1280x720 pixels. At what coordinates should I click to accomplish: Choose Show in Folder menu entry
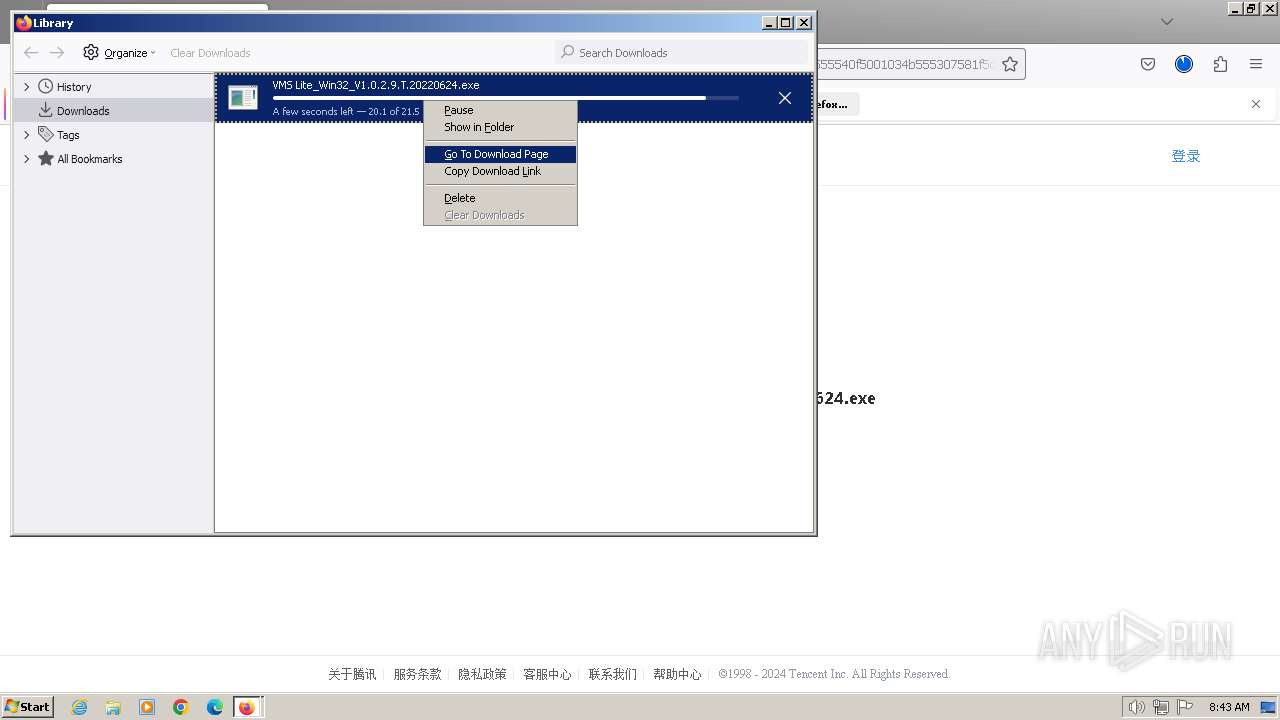click(x=500, y=127)
